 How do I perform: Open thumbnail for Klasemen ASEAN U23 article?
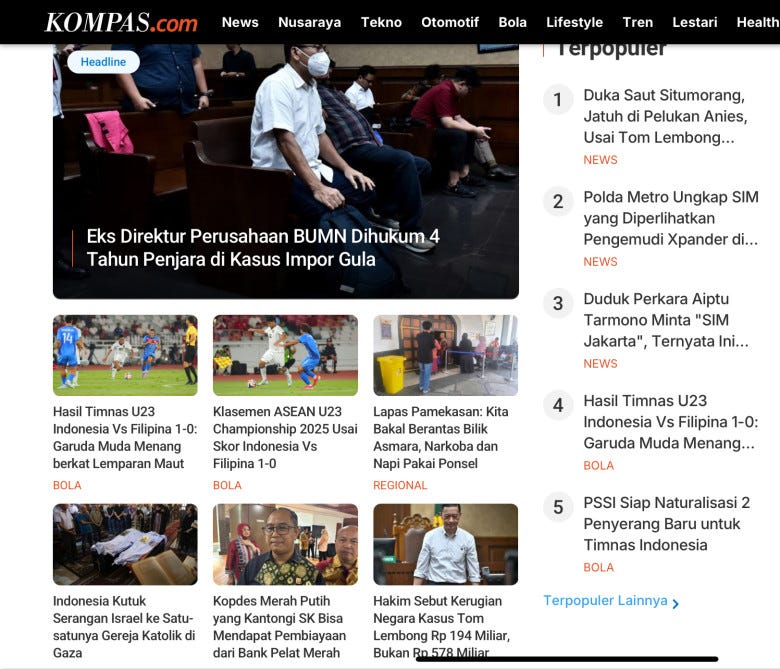pyautogui.click(x=285, y=355)
